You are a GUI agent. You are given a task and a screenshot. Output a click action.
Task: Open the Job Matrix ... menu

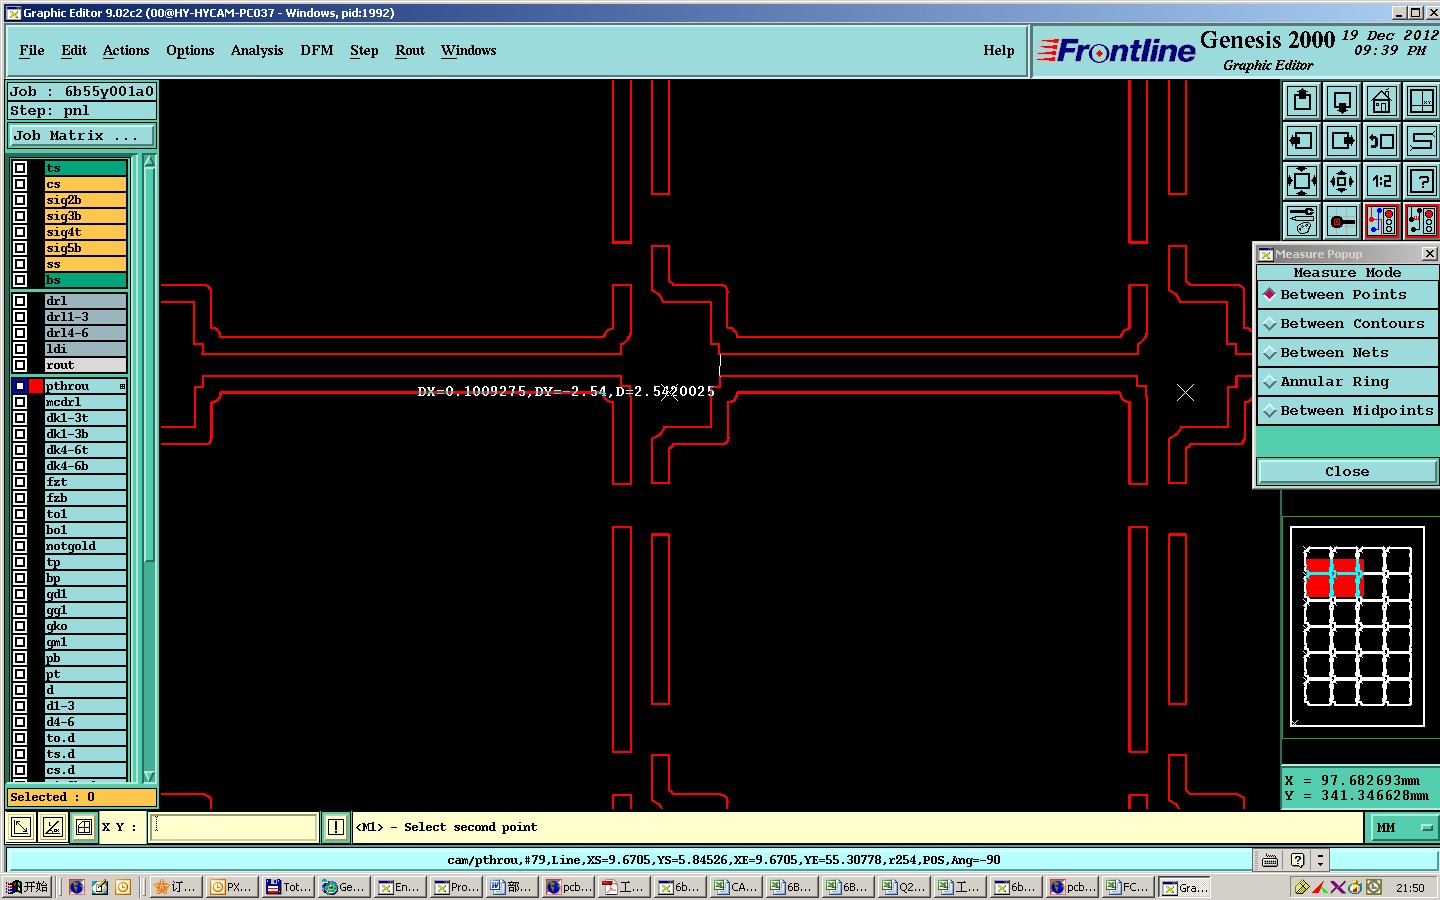coord(82,136)
